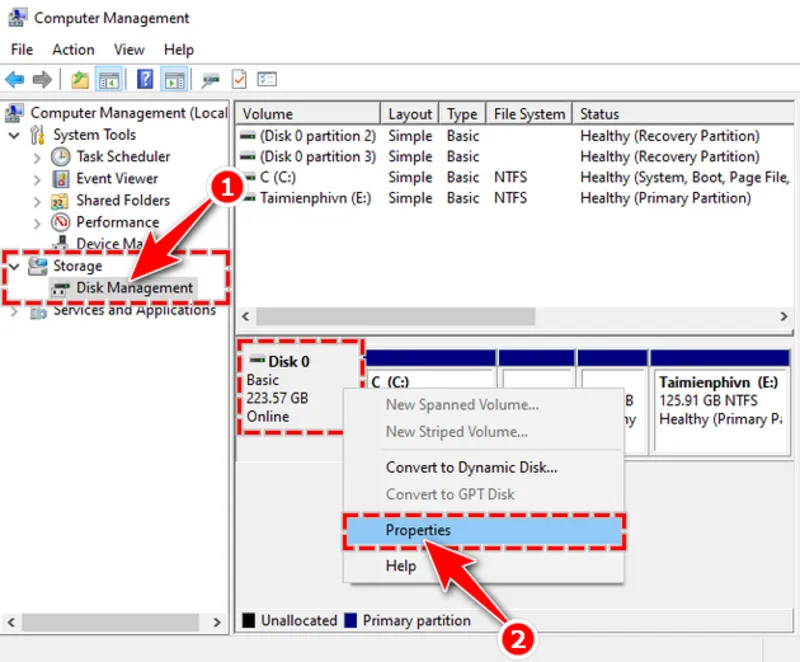The height and width of the screenshot is (662, 800).
Task: Collapse the System Tools branch
Action: click(x=14, y=135)
